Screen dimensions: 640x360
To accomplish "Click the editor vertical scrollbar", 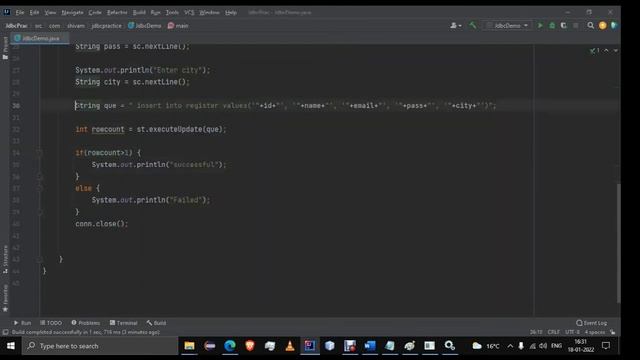I will pos(618,243).
